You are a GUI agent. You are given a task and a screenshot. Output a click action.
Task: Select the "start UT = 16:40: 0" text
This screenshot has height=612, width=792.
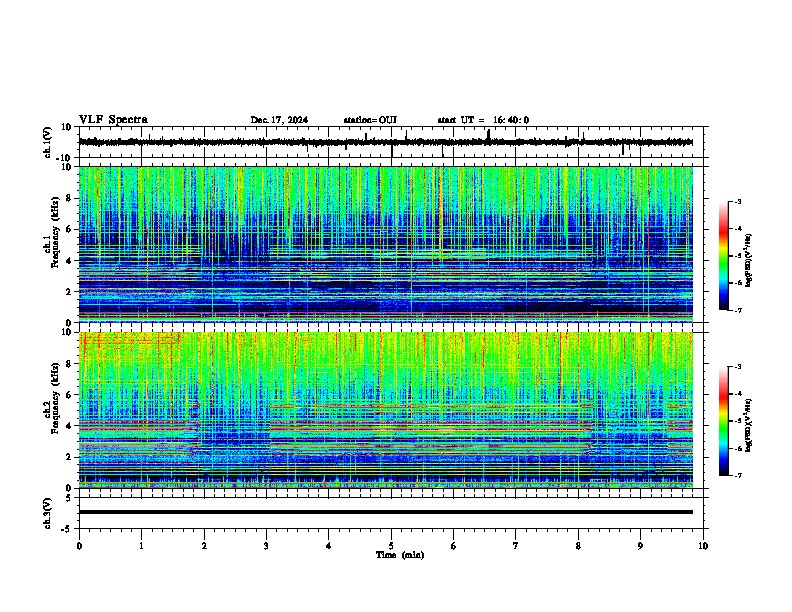483,120
